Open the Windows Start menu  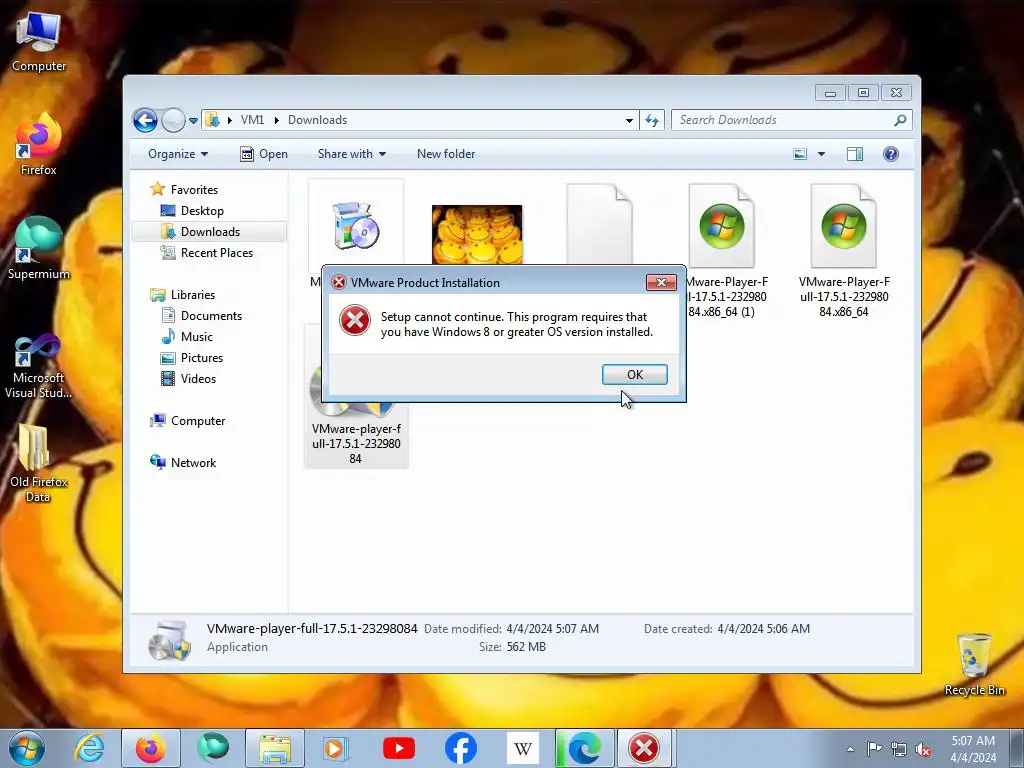point(27,748)
